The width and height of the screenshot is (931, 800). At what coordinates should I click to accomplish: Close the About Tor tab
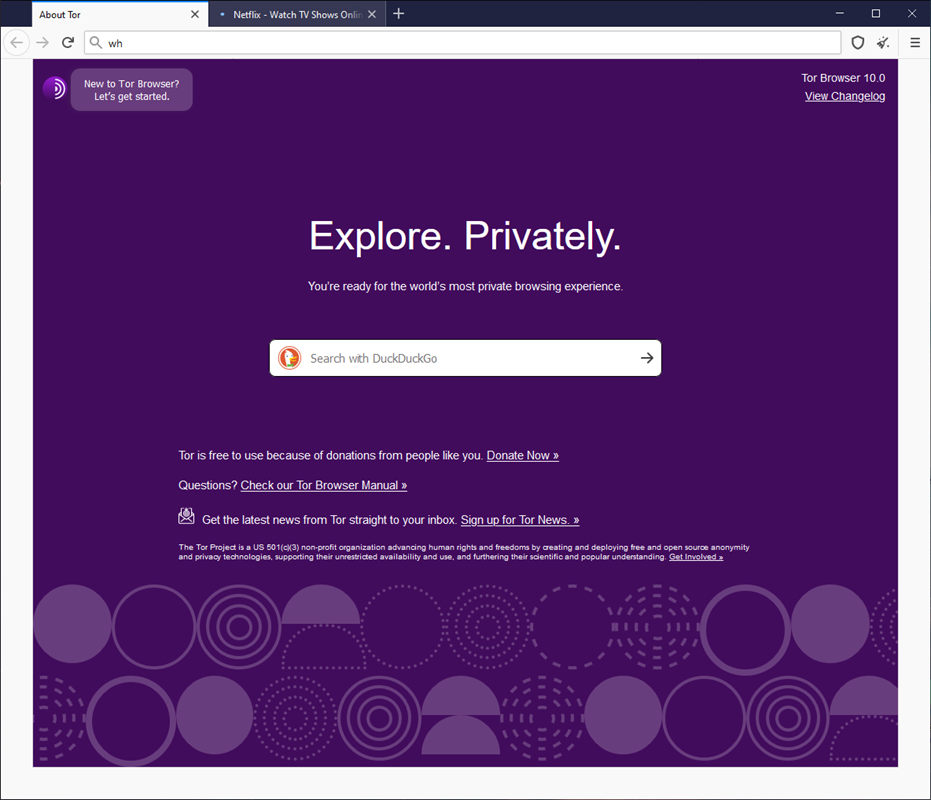click(195, 14)
